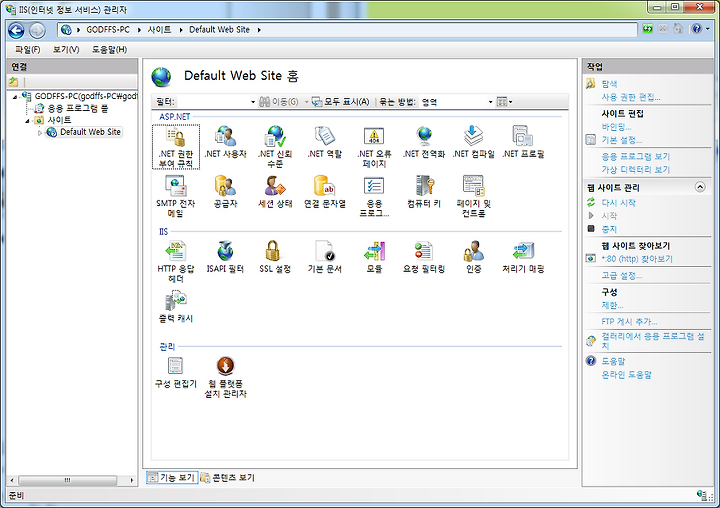Click 다시 시작 to restart site
Image resolution: width=720 pixels, height=508 pixels.
[x=619, y=203]
